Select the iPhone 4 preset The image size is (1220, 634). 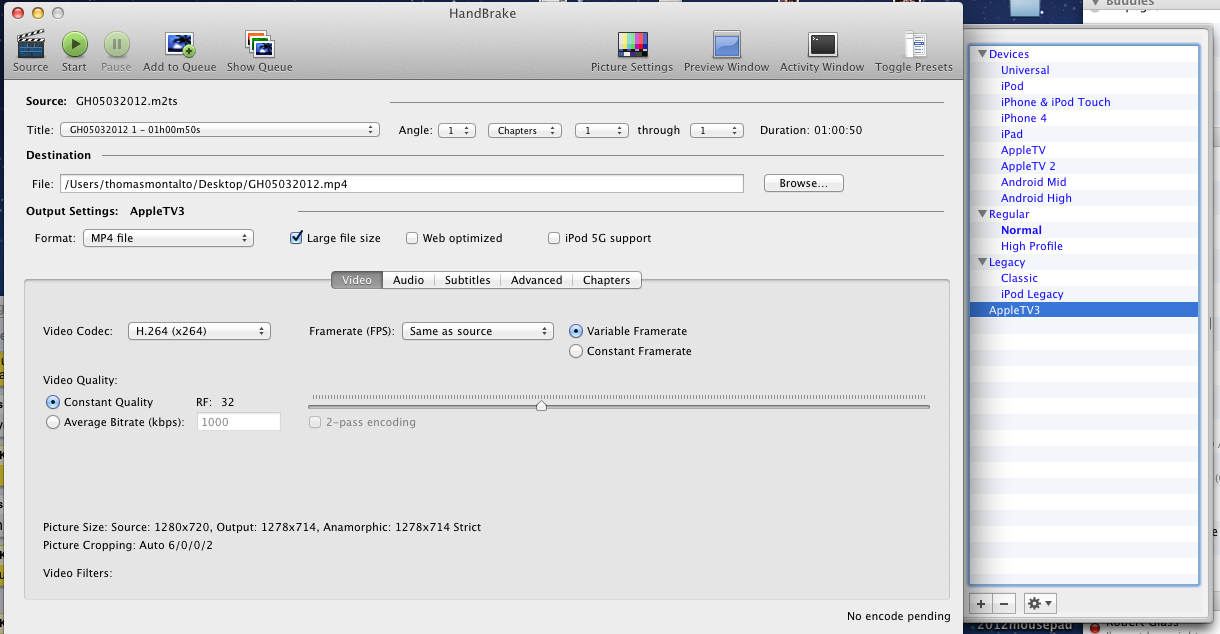pyautogui.click(x=1024, y=118)
